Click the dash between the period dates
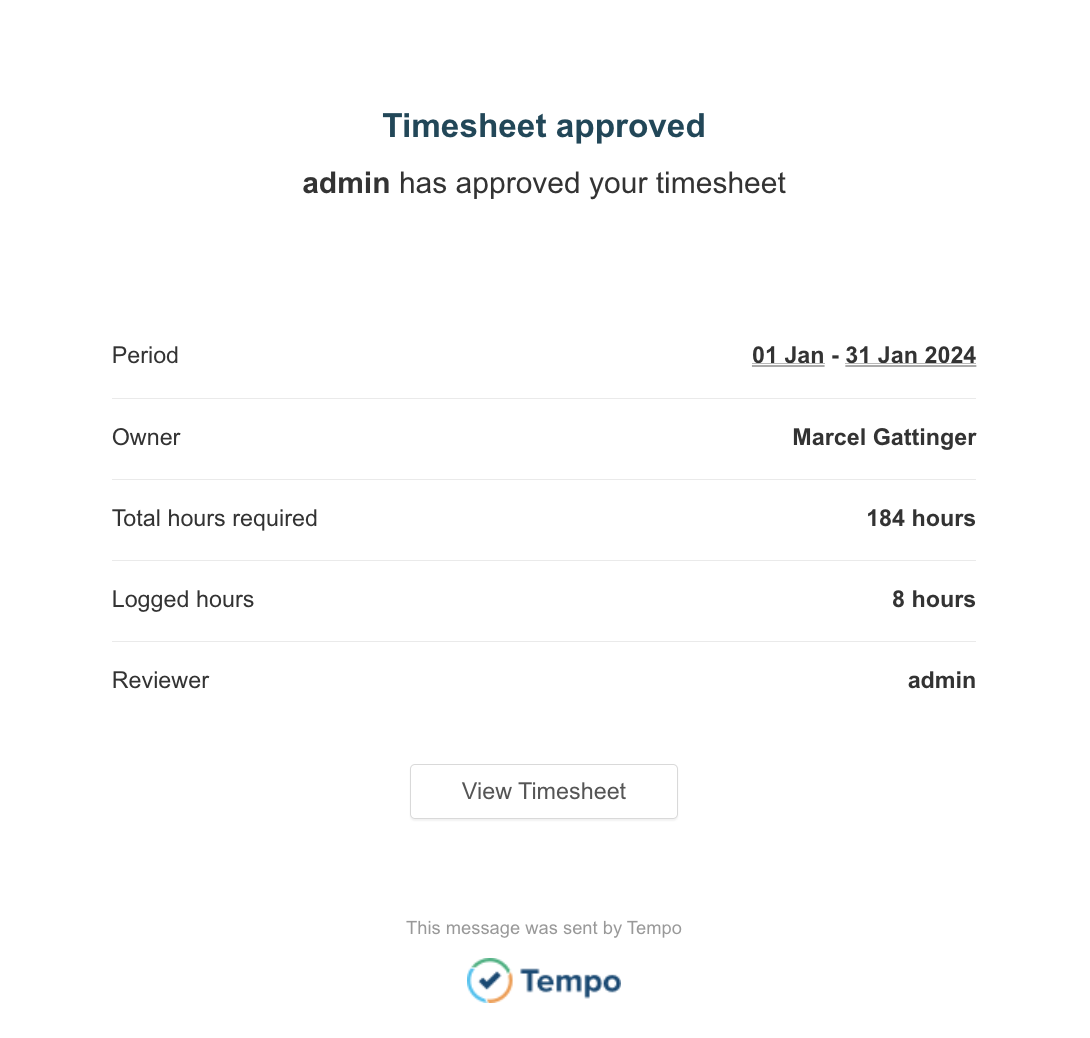The image size is (1090, 1038). pos(835,356)
